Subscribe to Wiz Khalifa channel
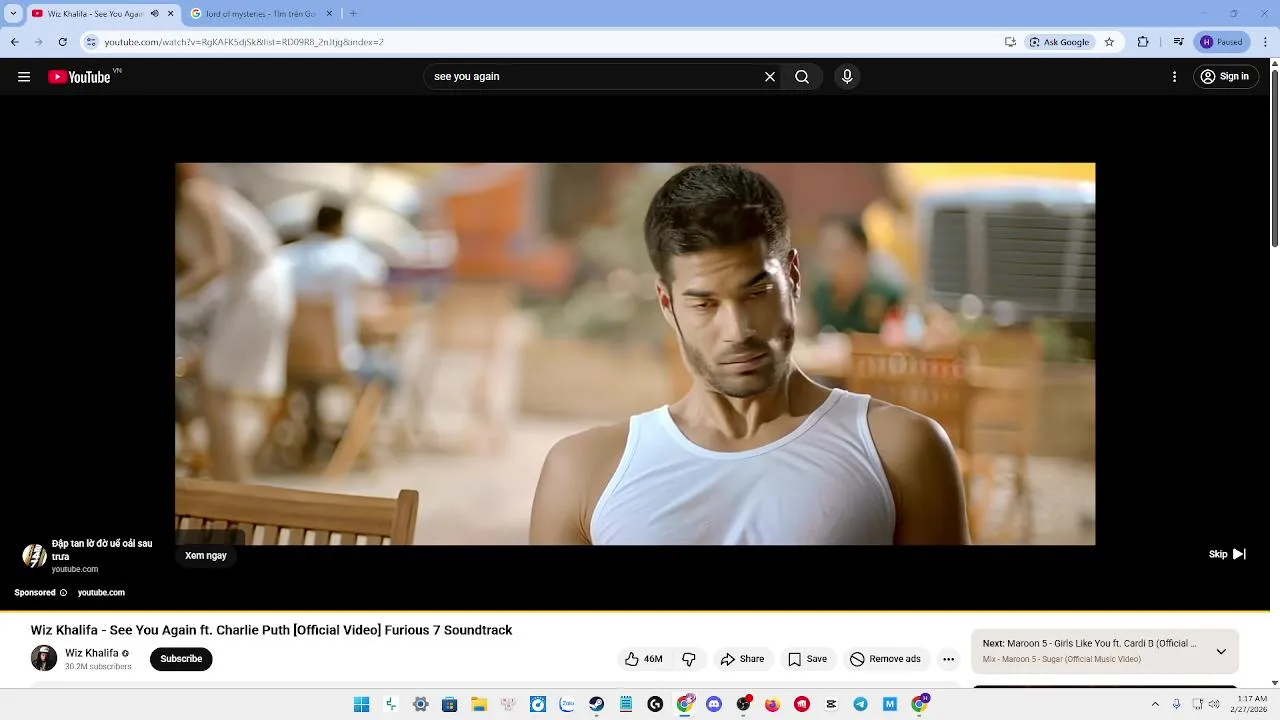The height and width of the screenshot is (720, 1280). [x=181, y=659]
